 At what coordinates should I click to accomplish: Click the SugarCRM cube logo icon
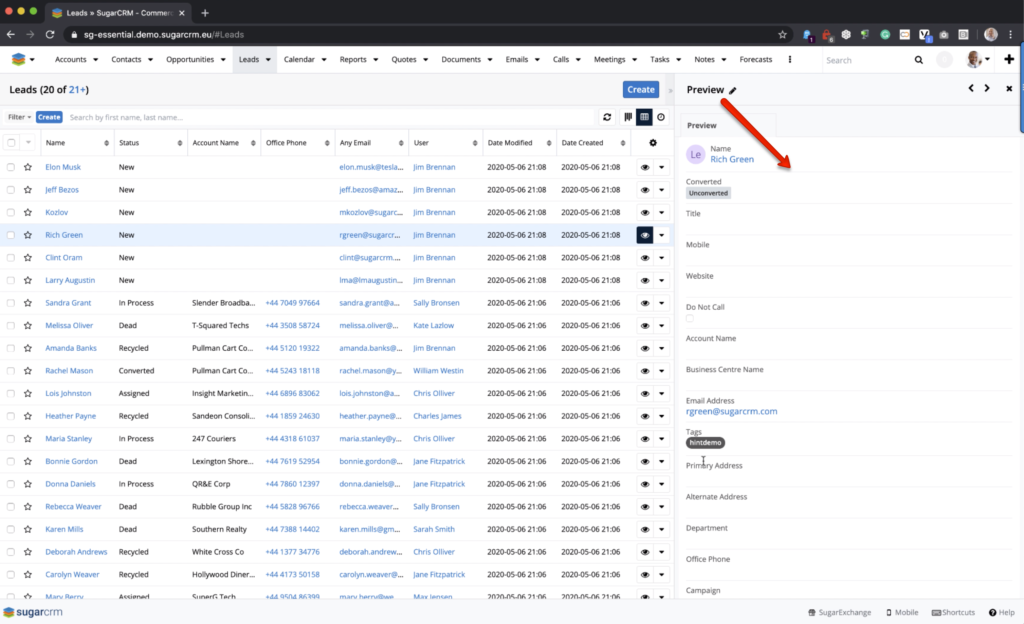18,59
